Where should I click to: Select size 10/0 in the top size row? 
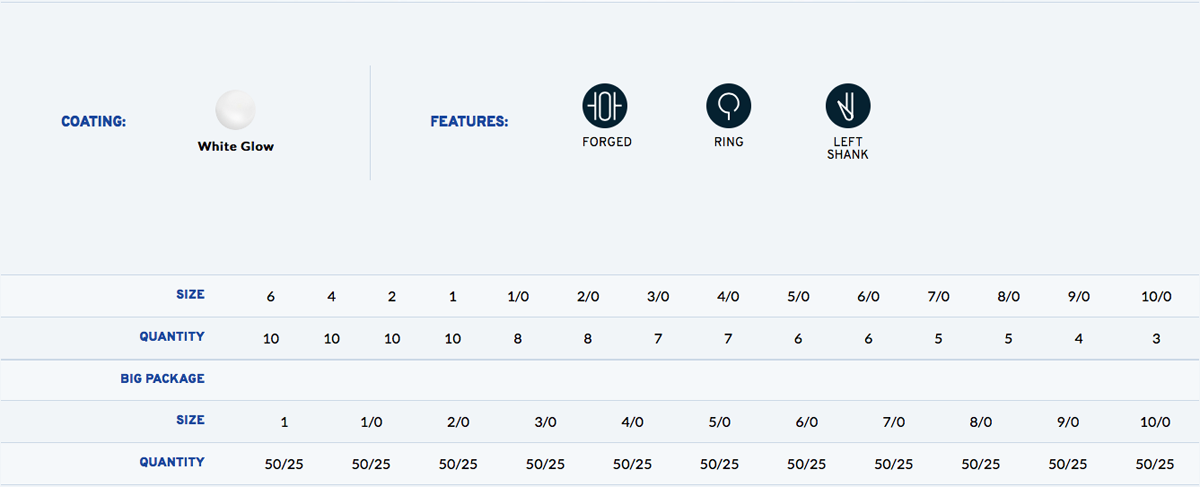pyautogui.click(x=1155, y=297)
